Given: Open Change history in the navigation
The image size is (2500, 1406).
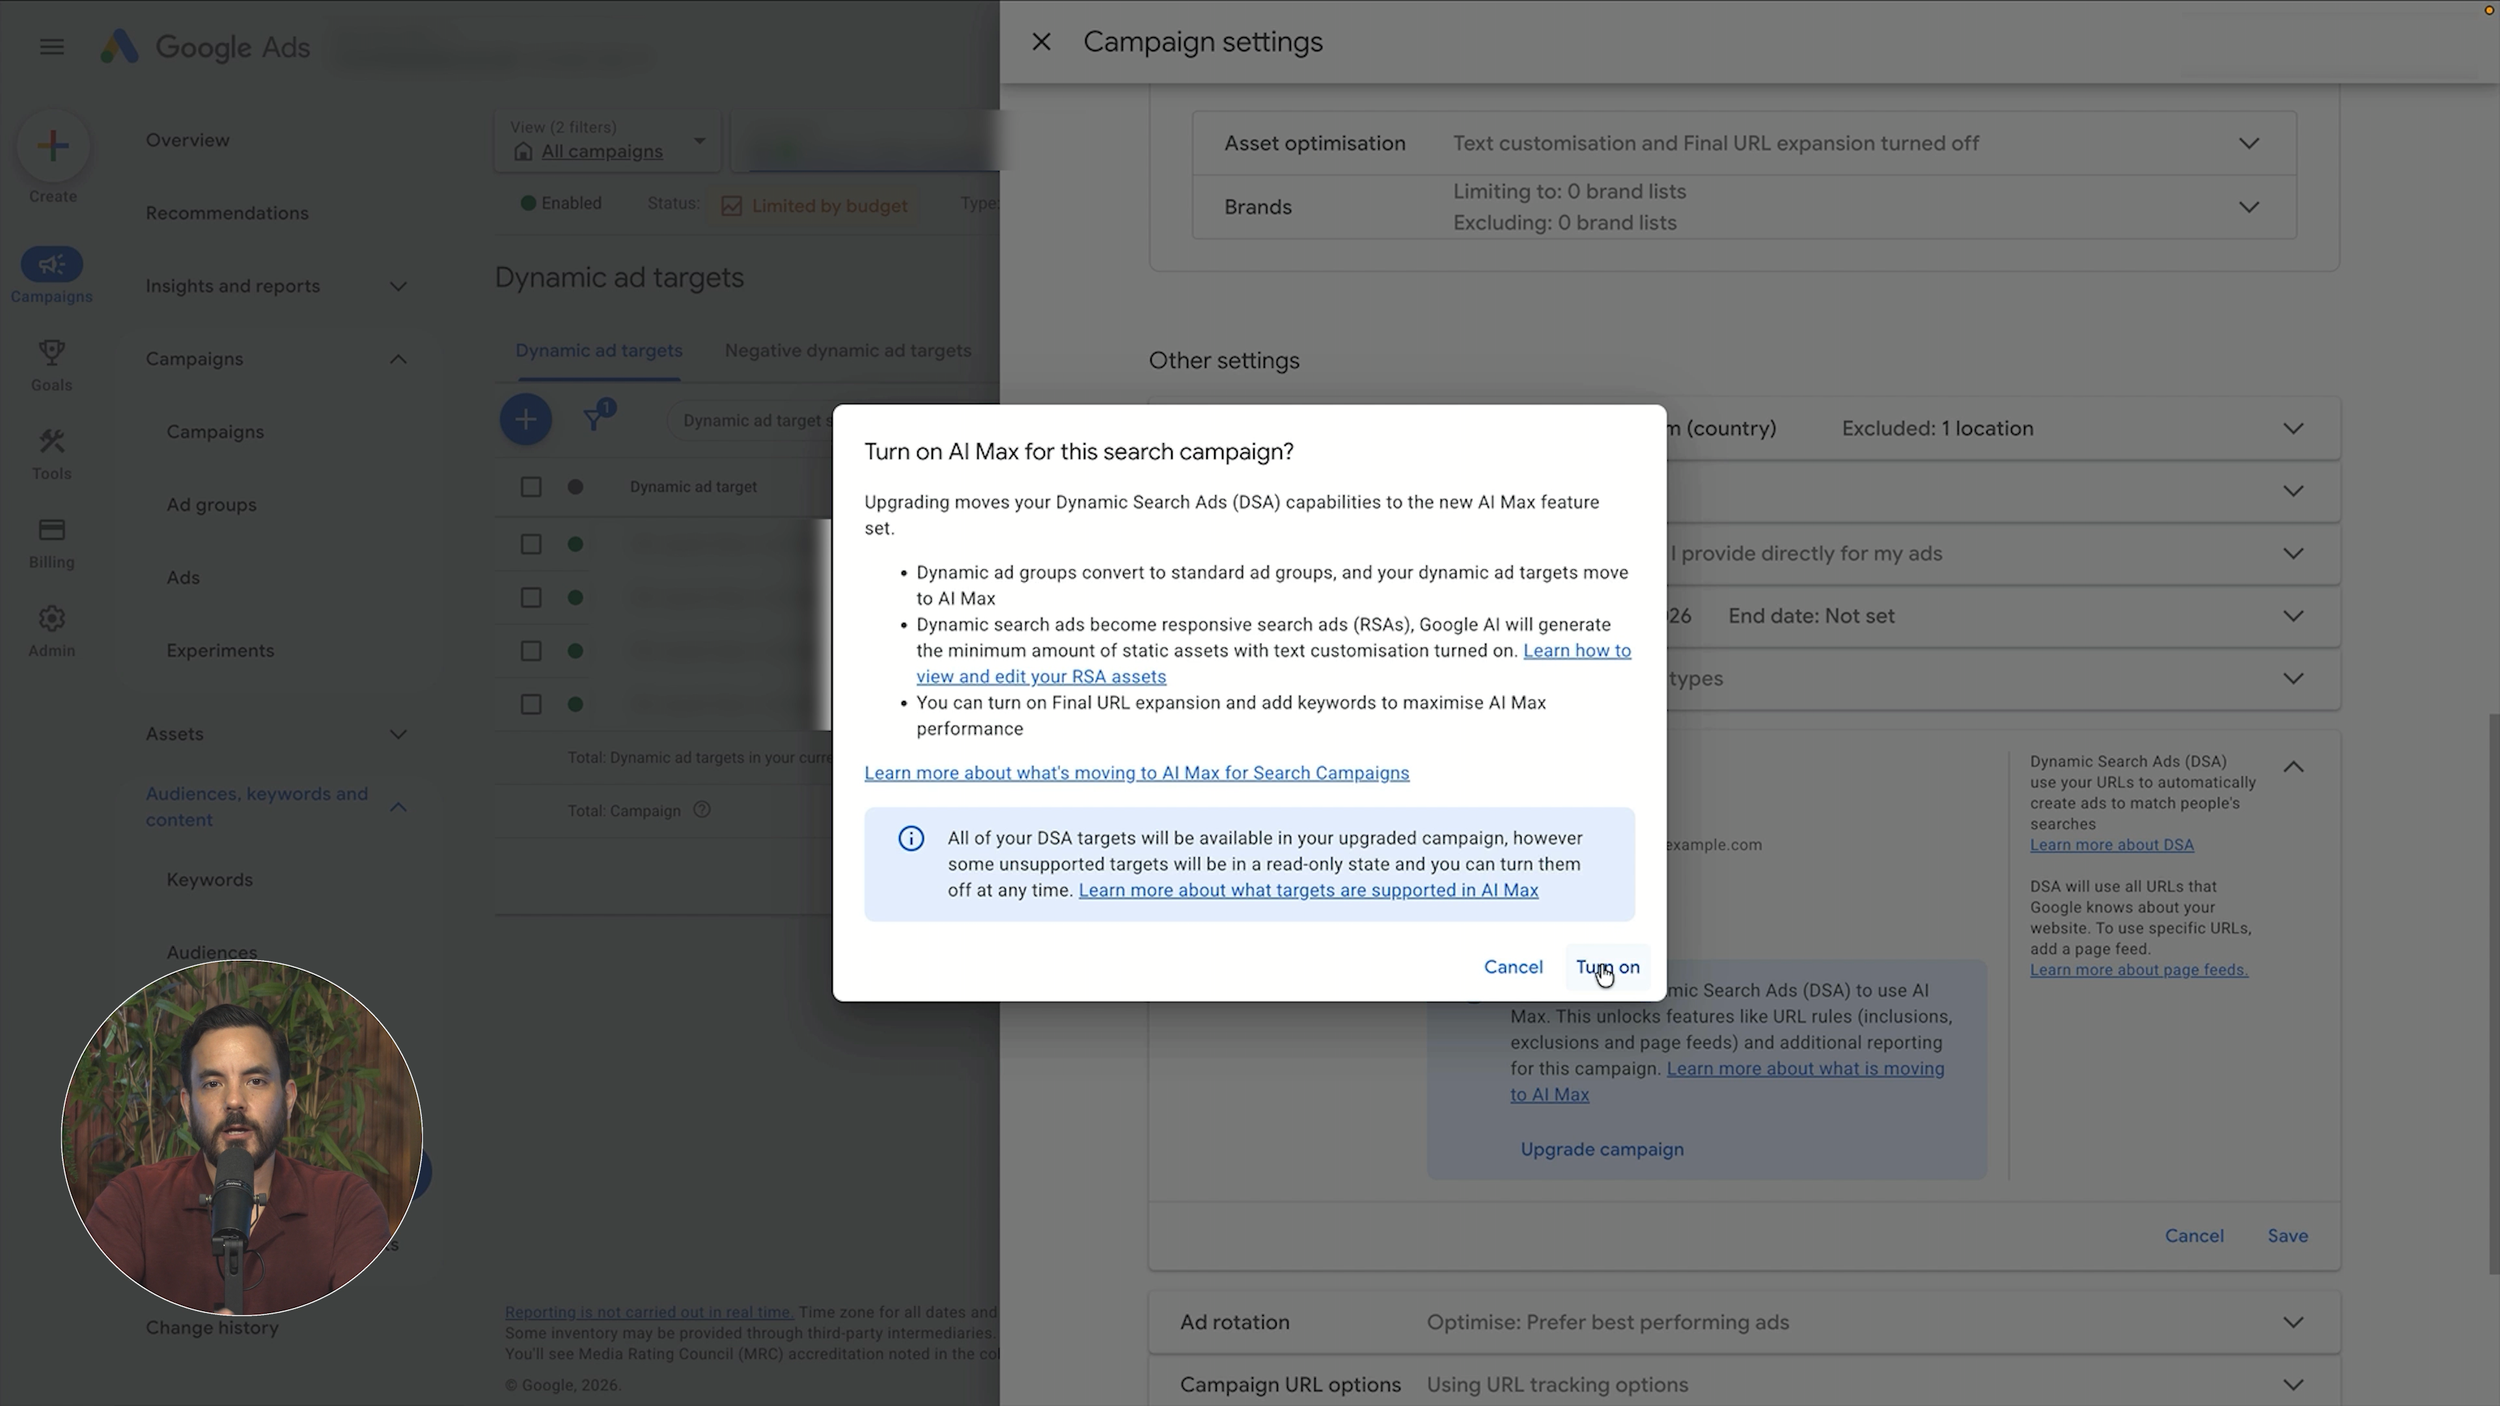Looking at the screenshot, I should click(212, 1328).
